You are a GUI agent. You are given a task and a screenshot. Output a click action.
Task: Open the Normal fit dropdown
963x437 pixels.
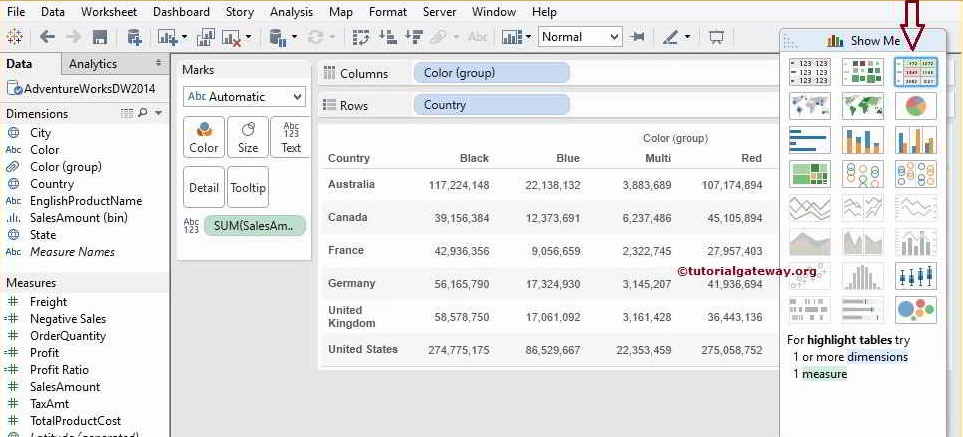pos(580,37)
